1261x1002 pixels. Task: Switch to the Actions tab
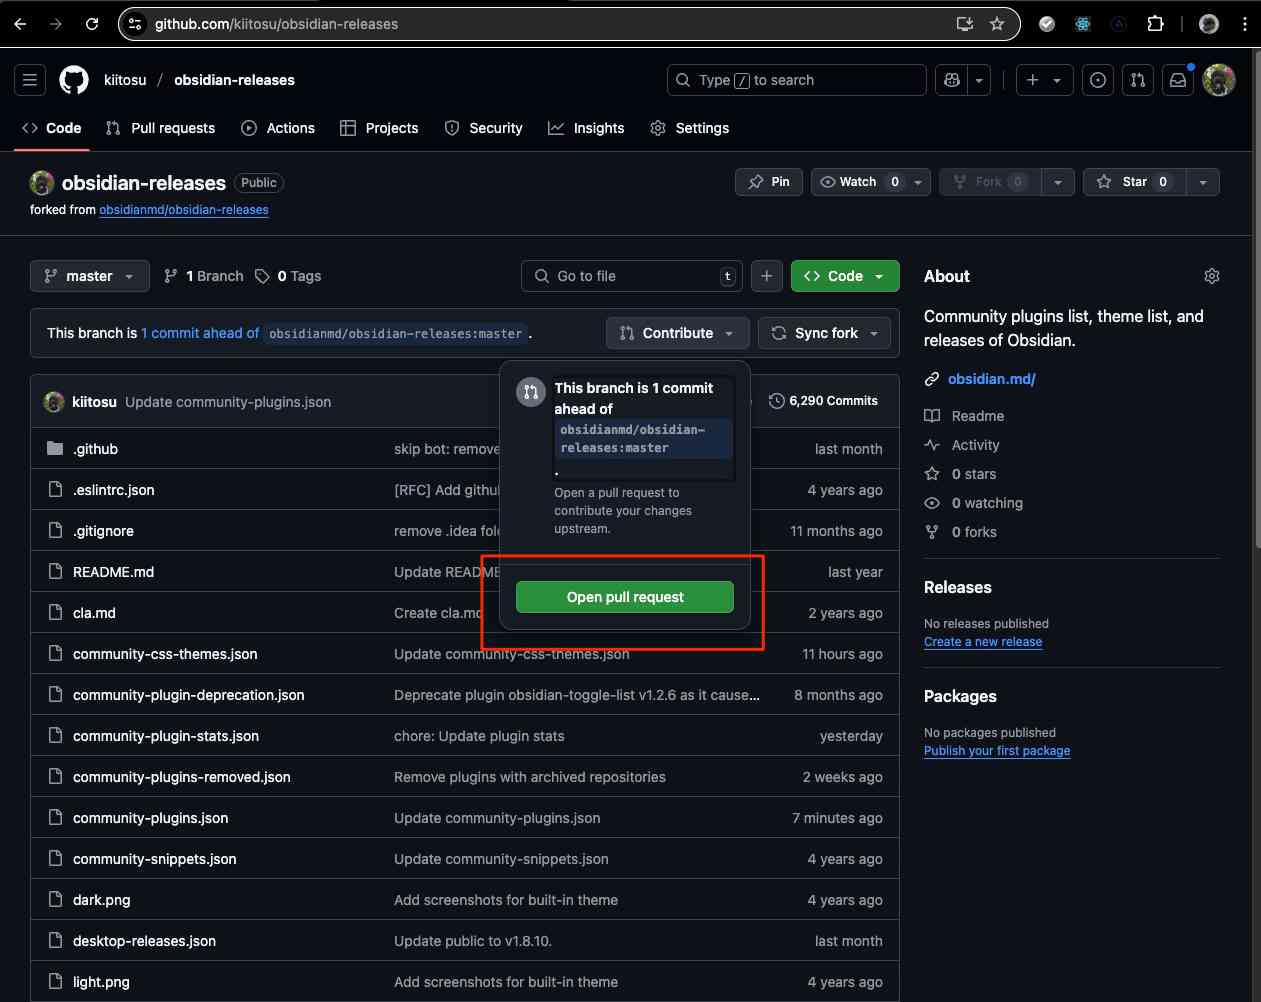(278, 128)
